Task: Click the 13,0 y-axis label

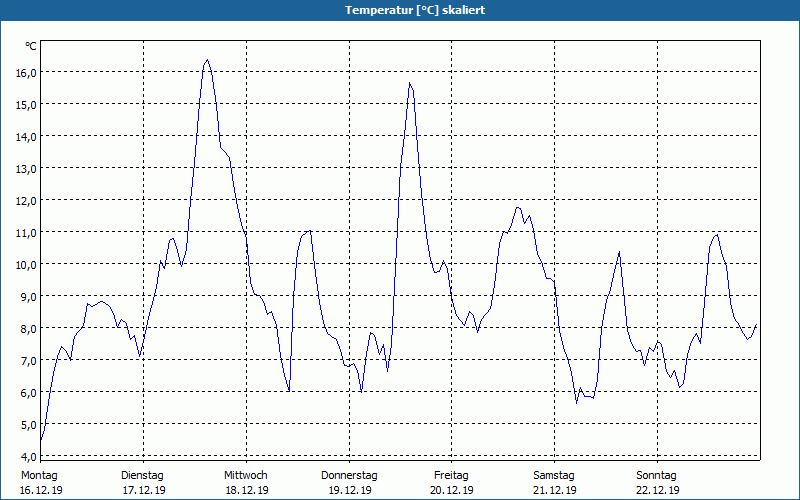Action: [x=26, y=169]
